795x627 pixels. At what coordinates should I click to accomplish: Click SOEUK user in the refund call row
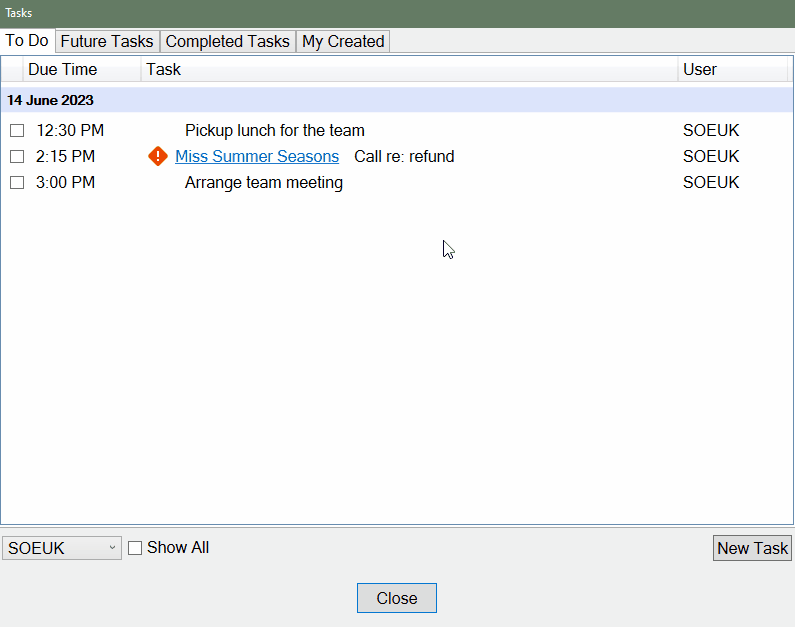point(711,156)
